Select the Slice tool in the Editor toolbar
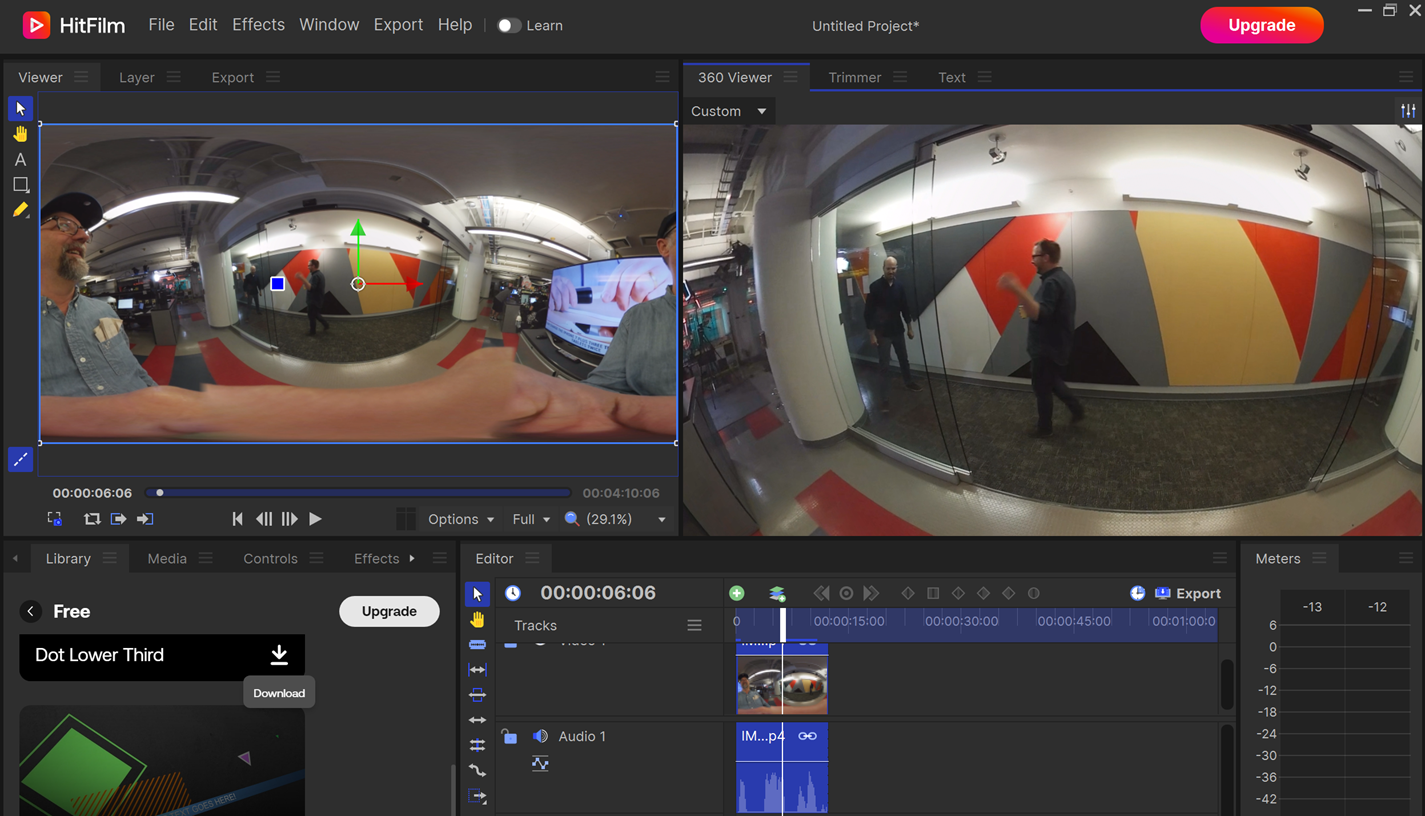Screen dimensions: 1425x816 coord(477,644)
